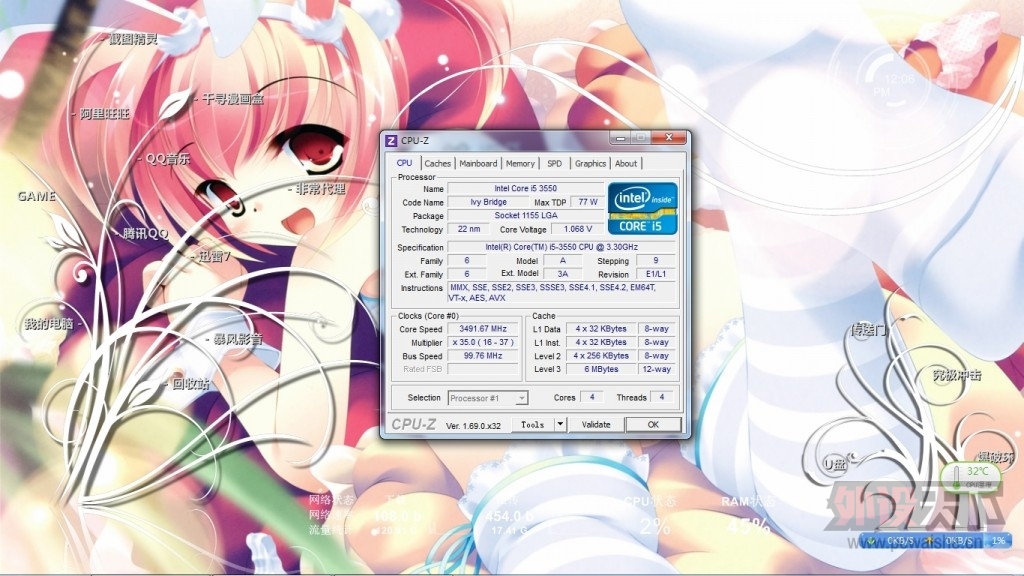Open the About tab
The image size is (1024, 576).
pyautogui.click(x=626, y=163)
